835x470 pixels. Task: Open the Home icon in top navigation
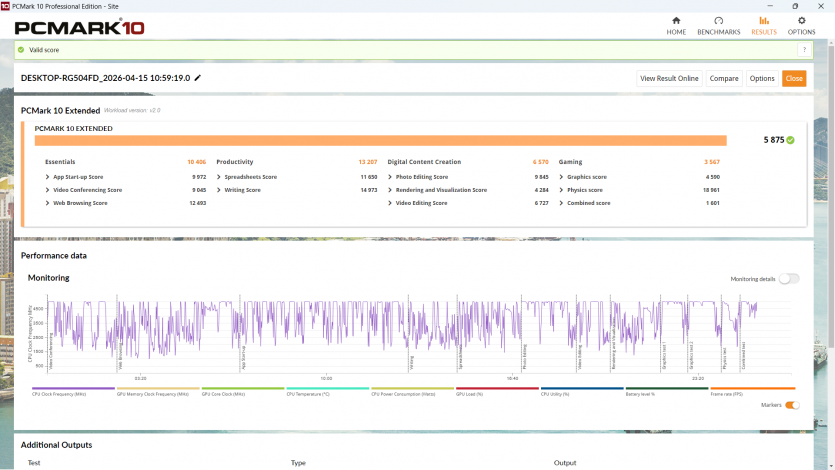coord(676,21)
